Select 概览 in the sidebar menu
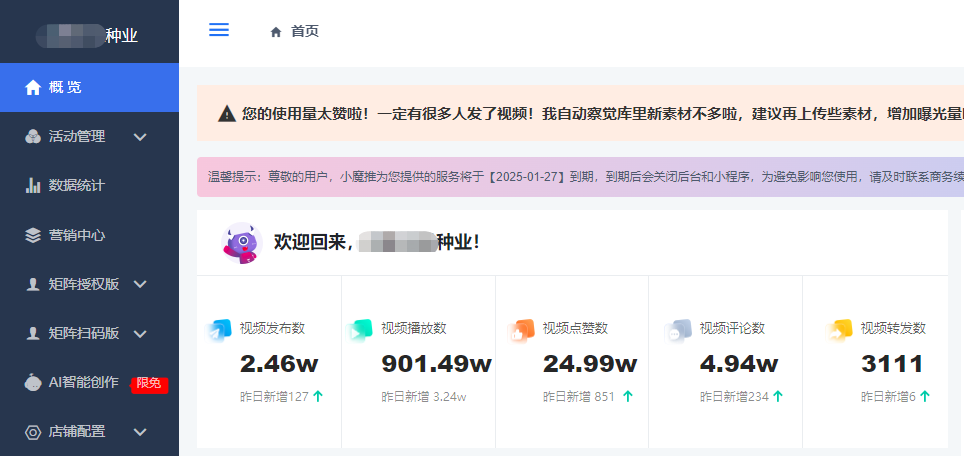964x456 pixels. tap(66, 87)
